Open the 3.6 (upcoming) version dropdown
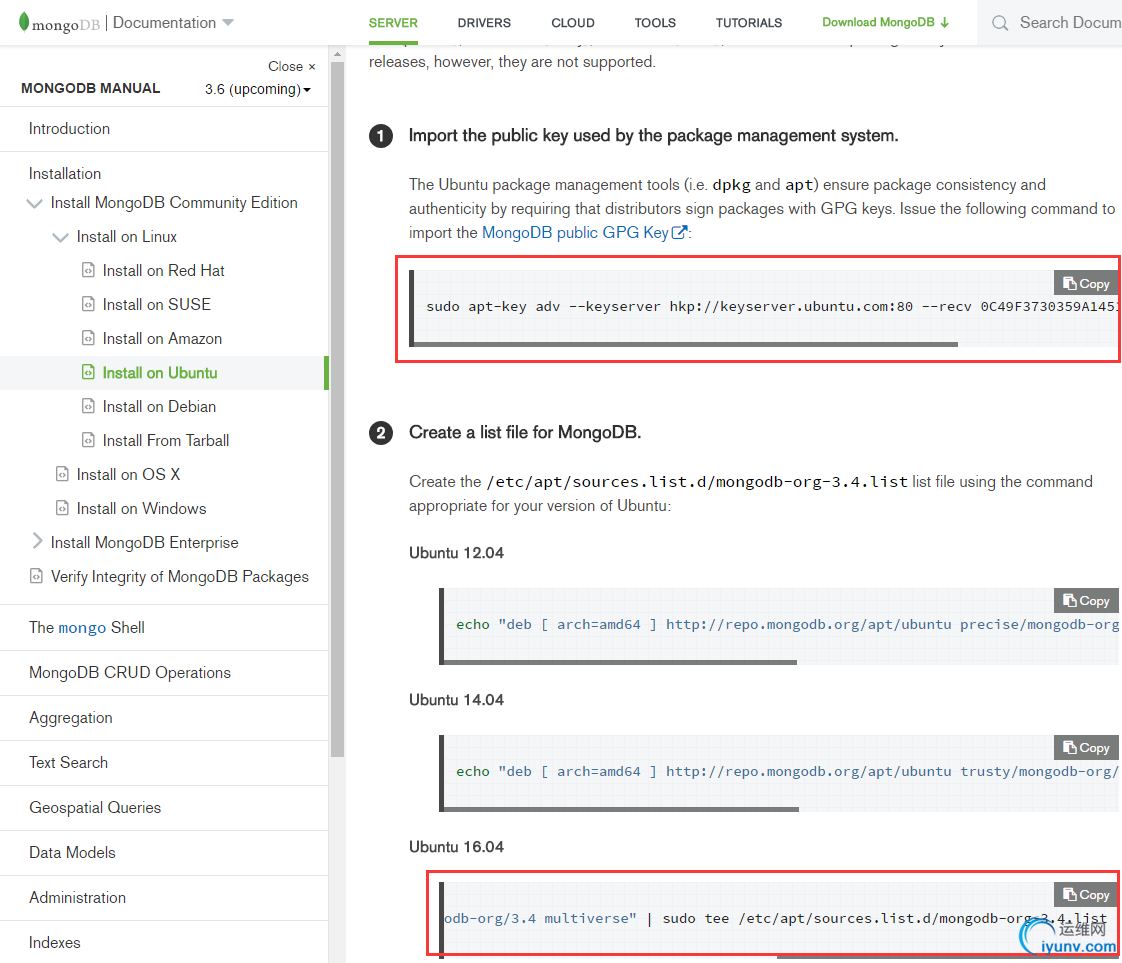The height and width of the screenshot is (963, 1122). pyautogui.click(x=258, y=89)
